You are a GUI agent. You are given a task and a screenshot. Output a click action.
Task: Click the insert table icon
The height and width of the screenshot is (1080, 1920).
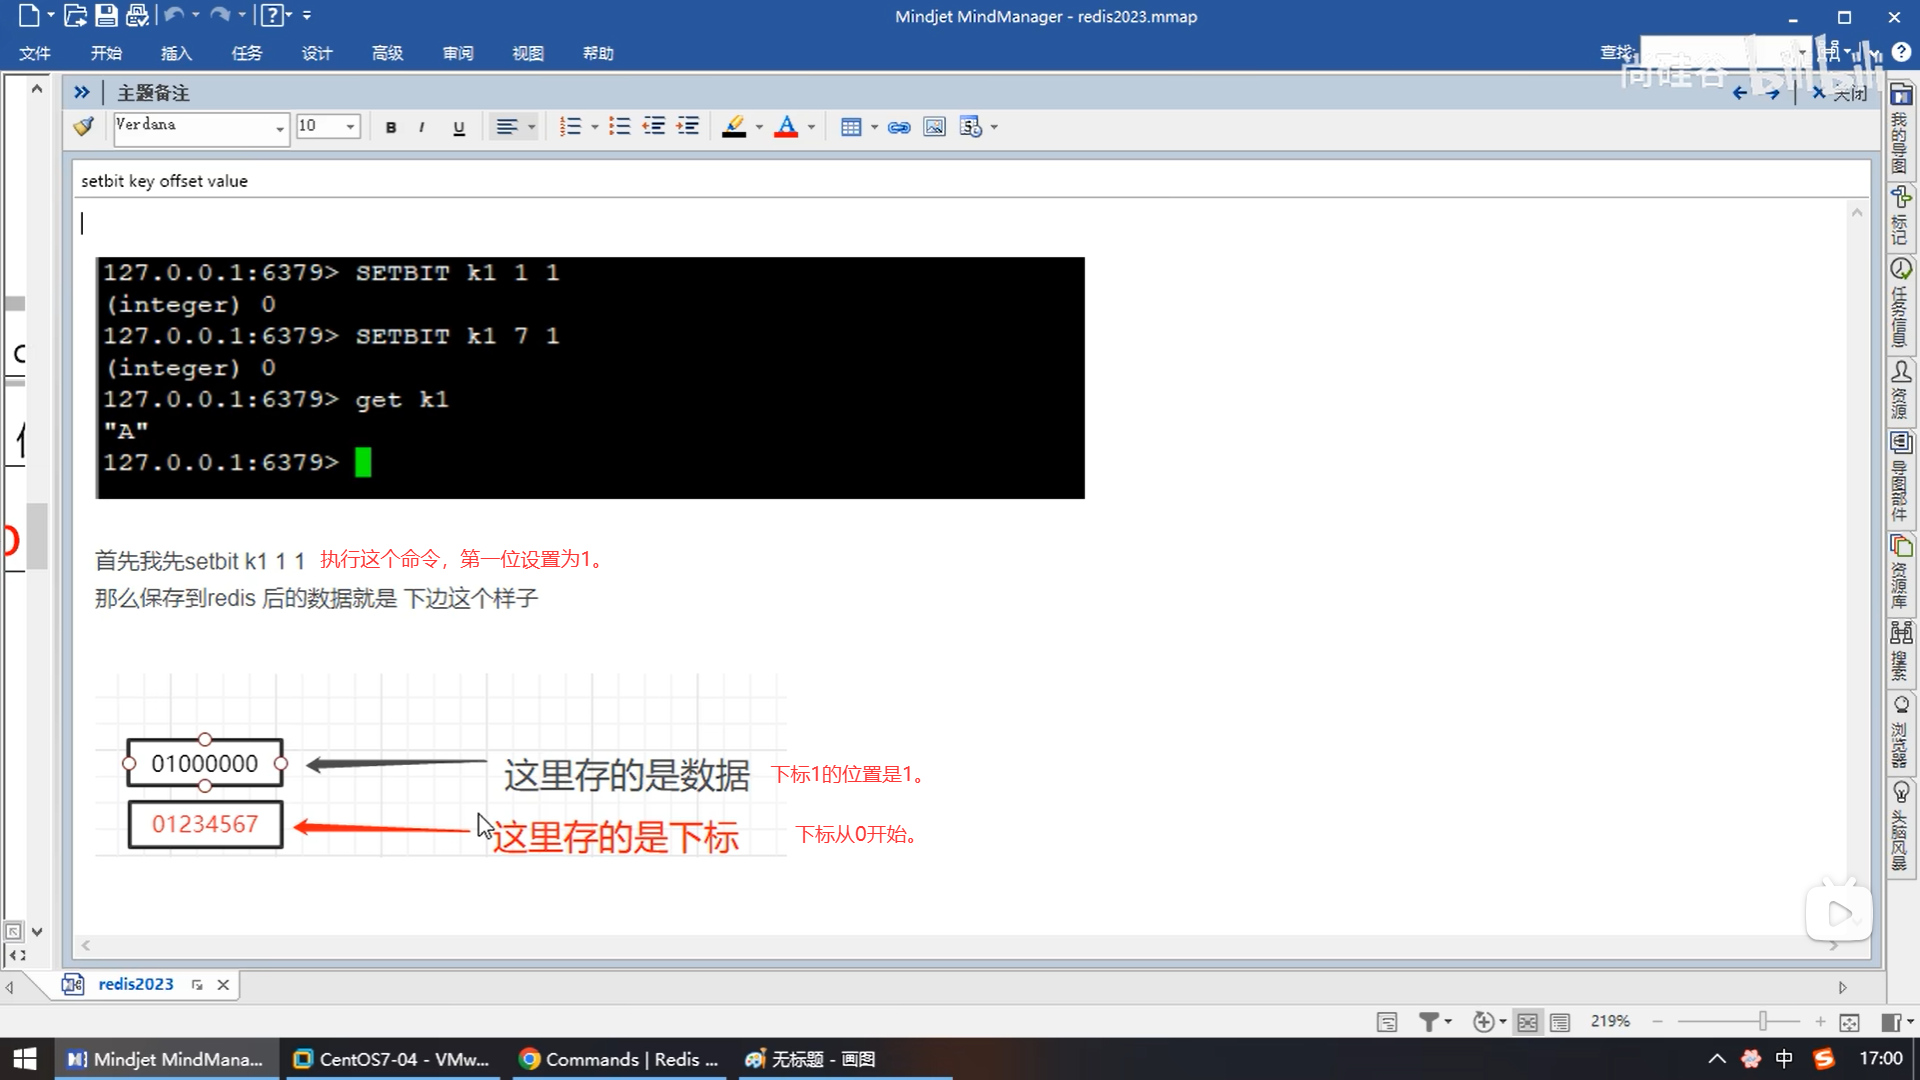pyautogui.click(x=851, y=127)
